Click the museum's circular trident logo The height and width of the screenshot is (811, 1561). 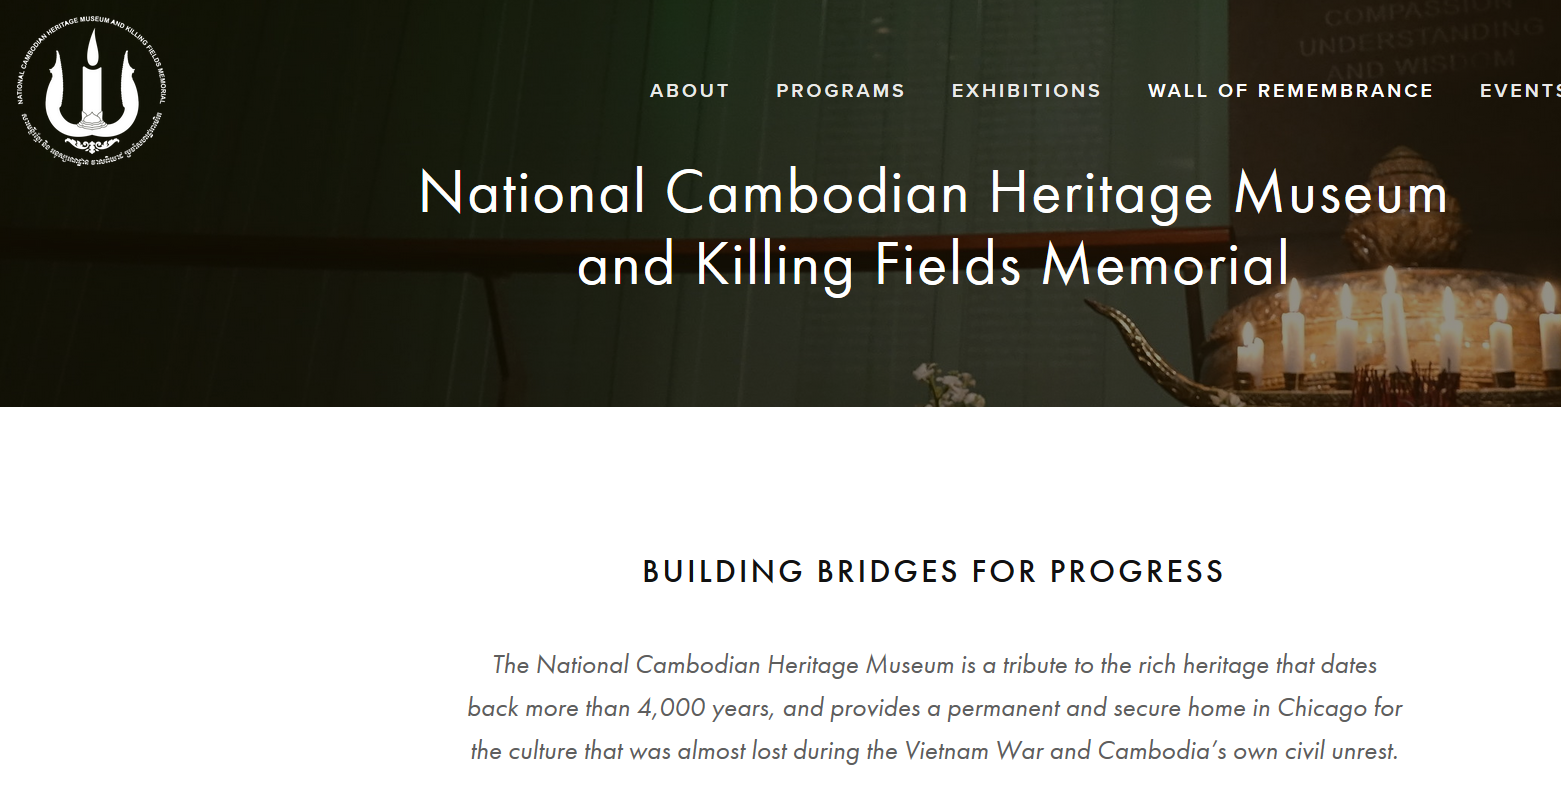(91, 92)
